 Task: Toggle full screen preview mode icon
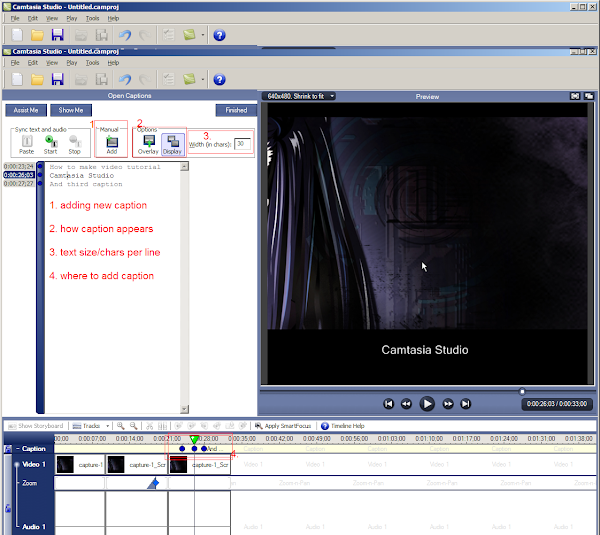575,96
